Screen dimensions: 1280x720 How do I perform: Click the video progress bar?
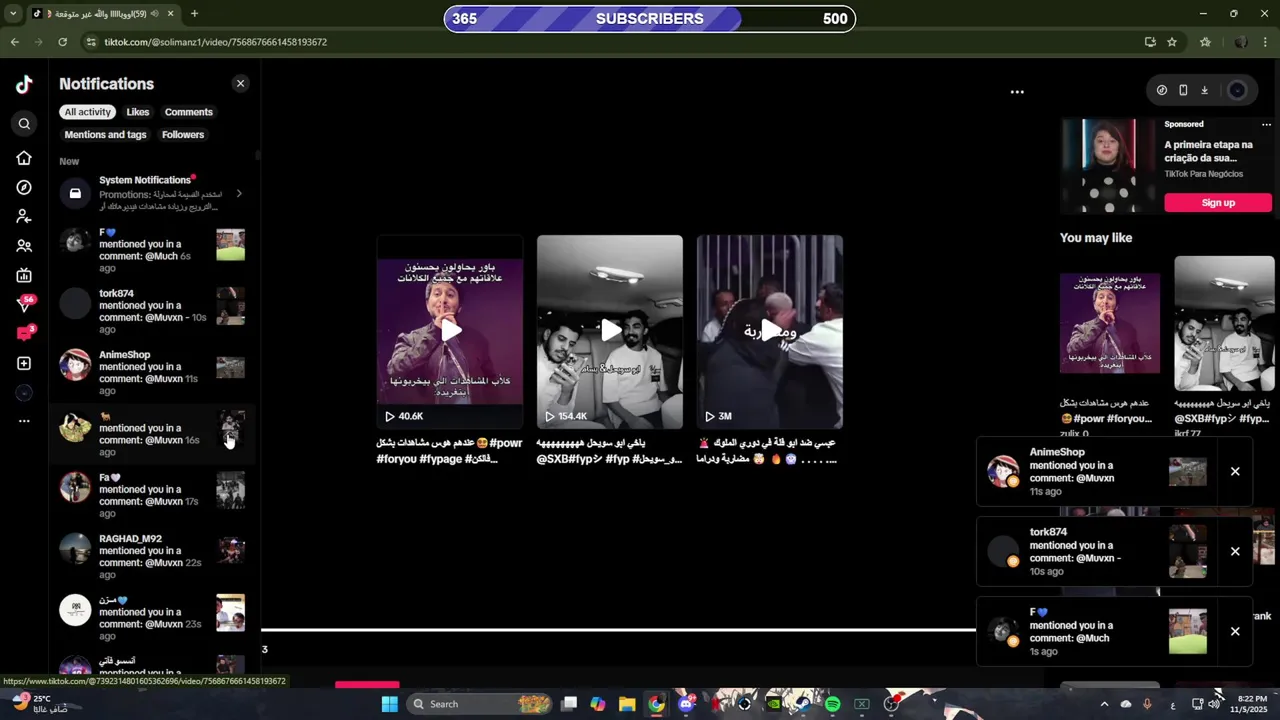[618, 630]
